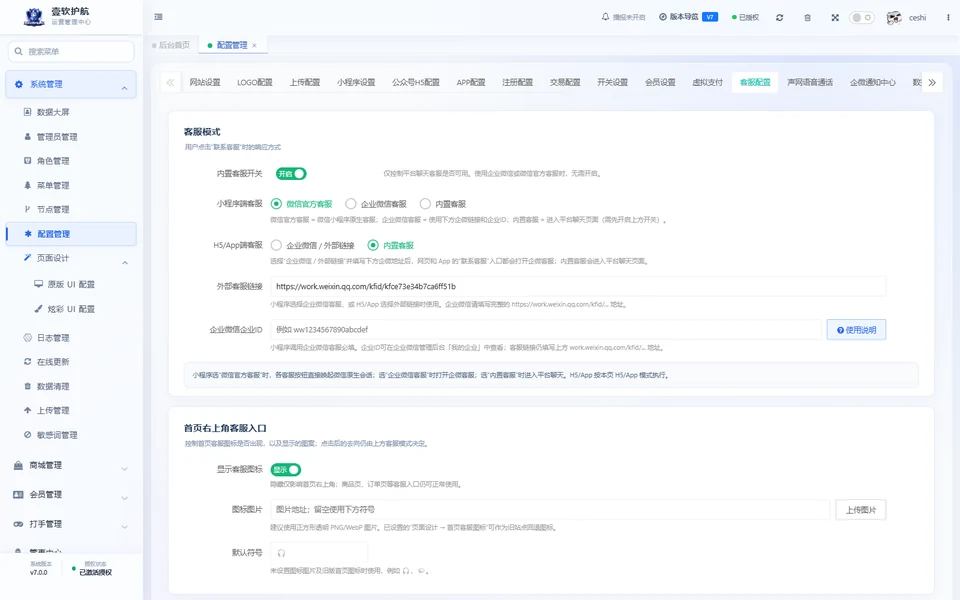
Task: Click the sync icon beside 在线更新
Action: point(27,362)
